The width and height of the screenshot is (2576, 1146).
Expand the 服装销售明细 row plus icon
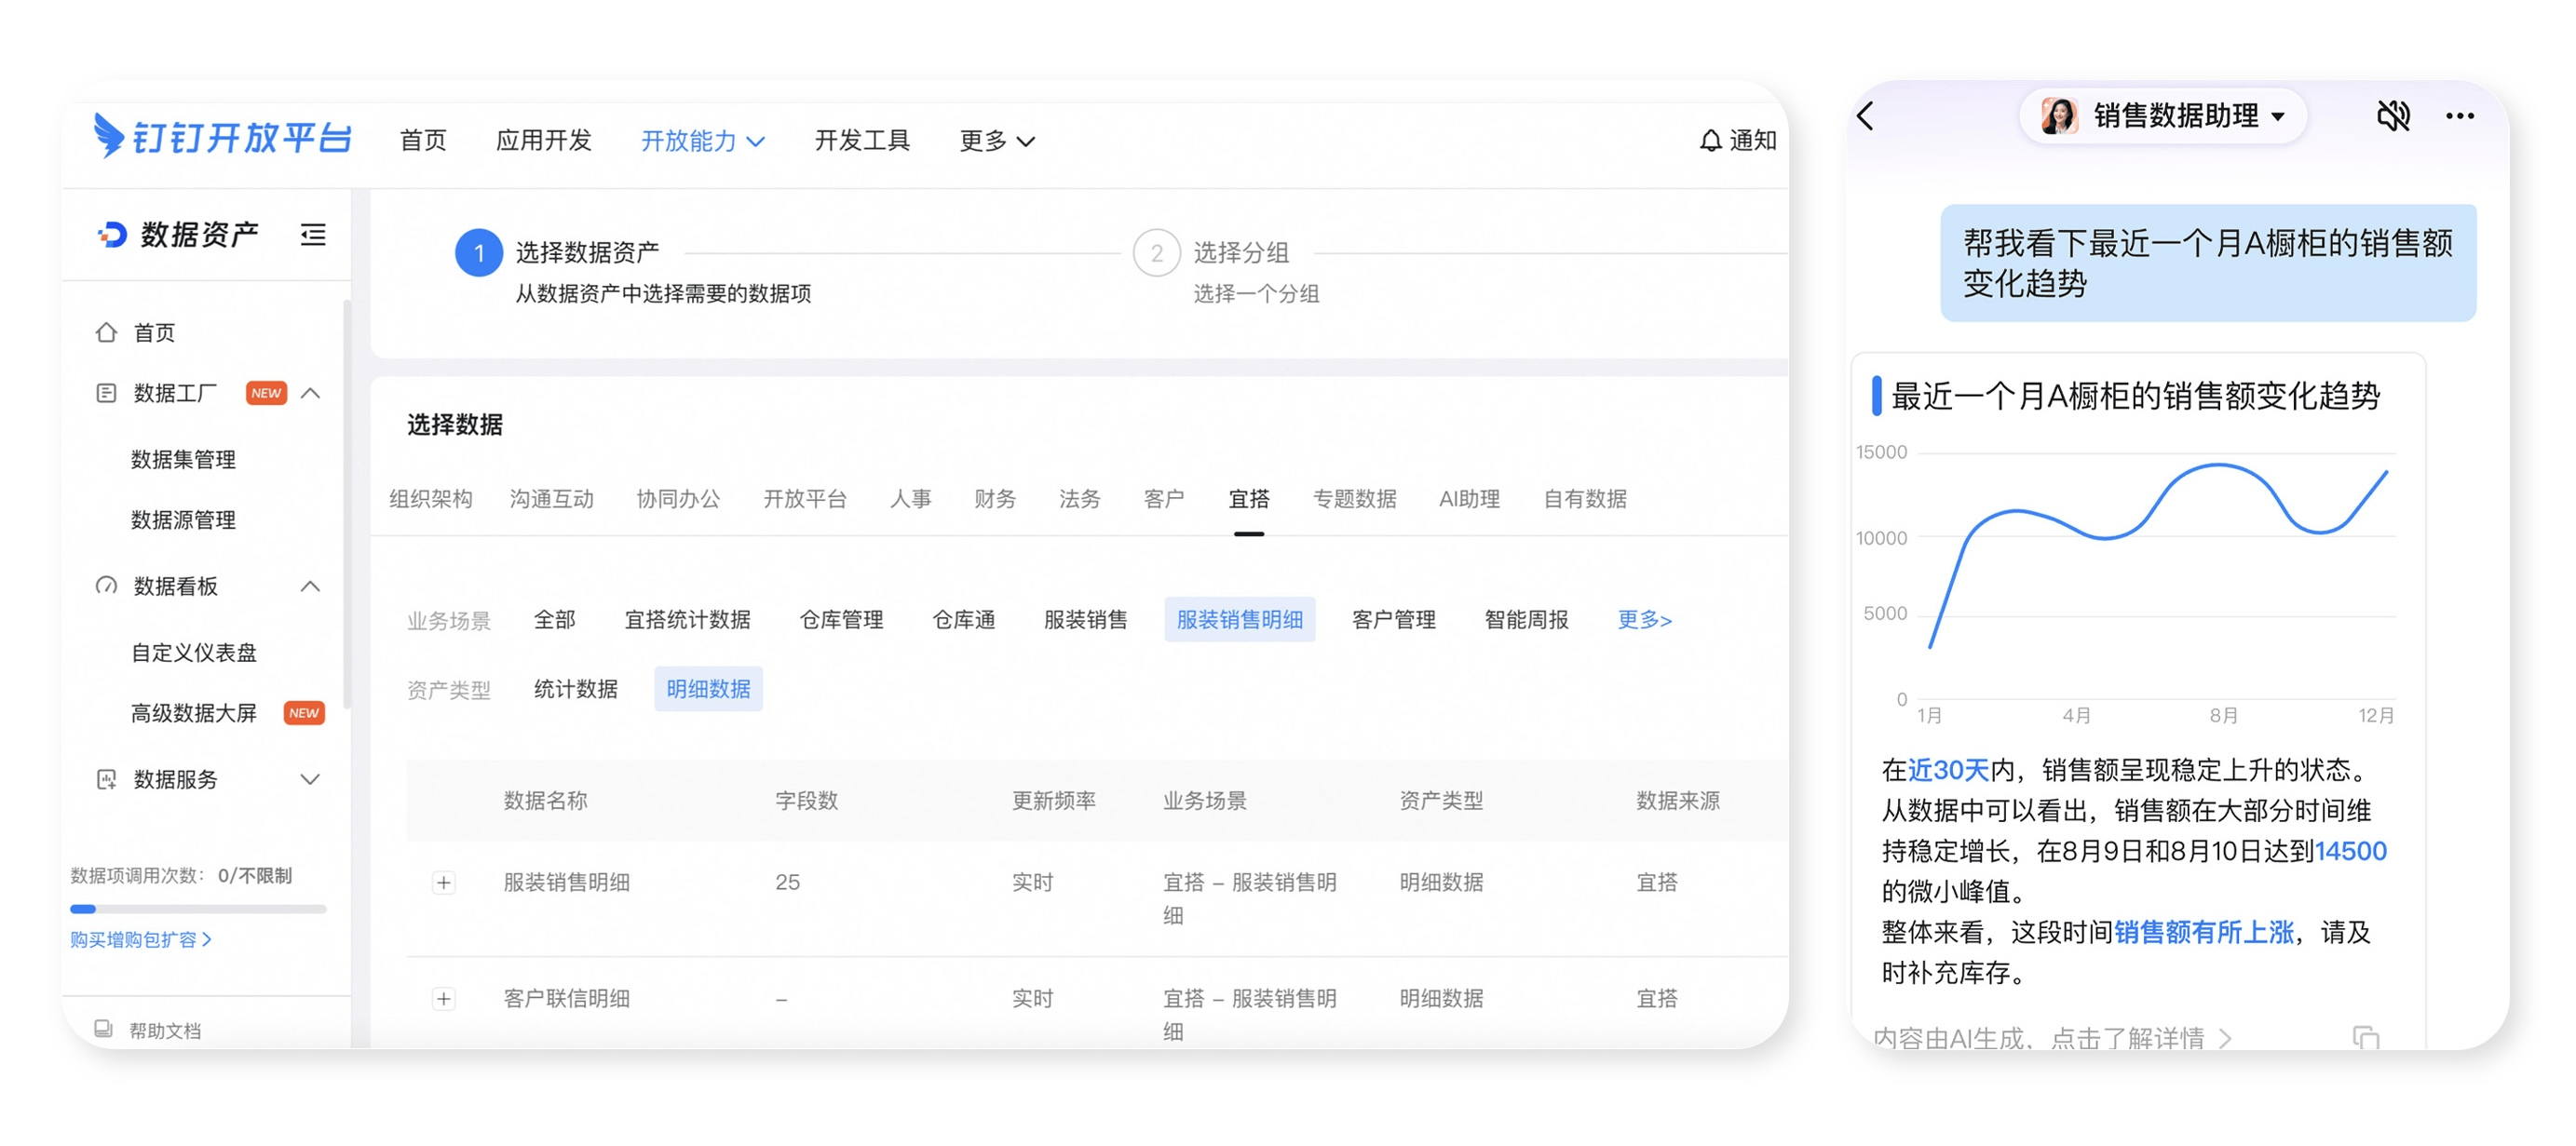click(x=444, y=883)
